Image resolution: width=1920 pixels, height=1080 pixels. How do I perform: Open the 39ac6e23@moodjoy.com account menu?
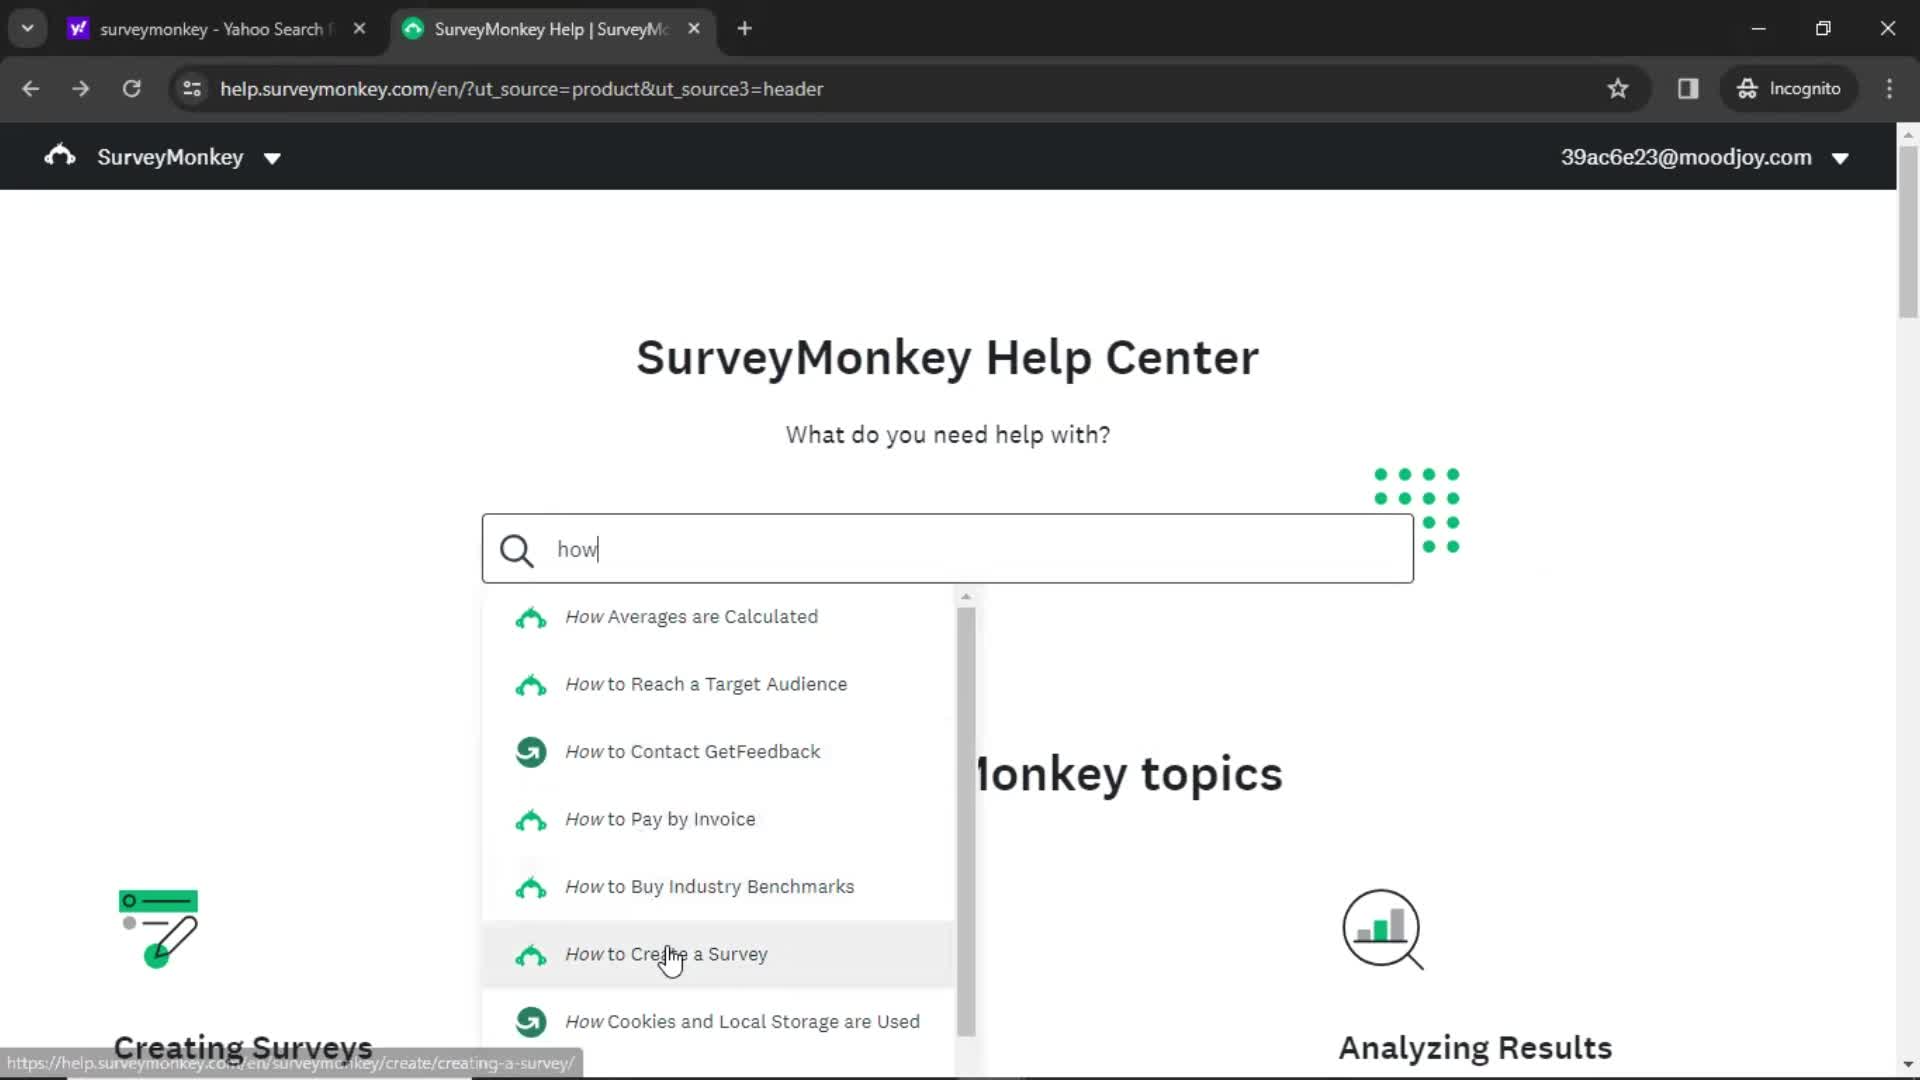(x=1704, y=157)
